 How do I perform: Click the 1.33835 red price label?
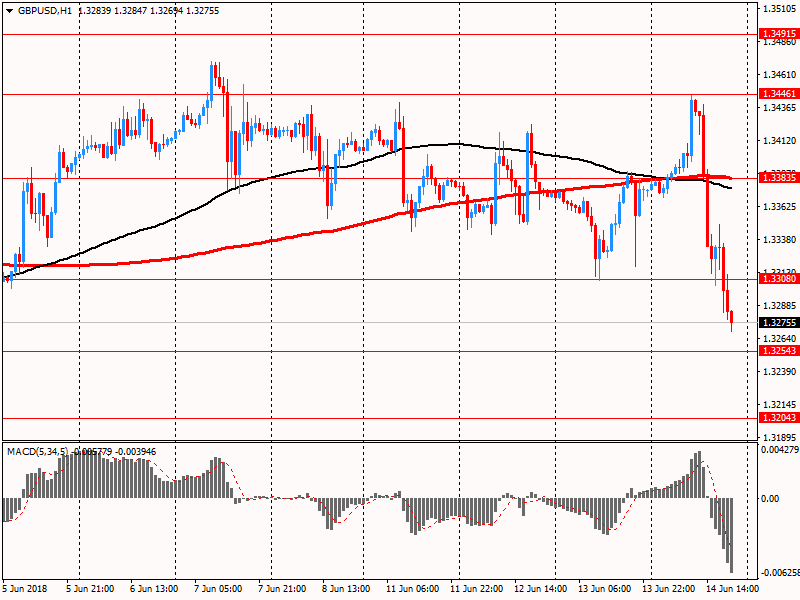[x=778, y=178]
